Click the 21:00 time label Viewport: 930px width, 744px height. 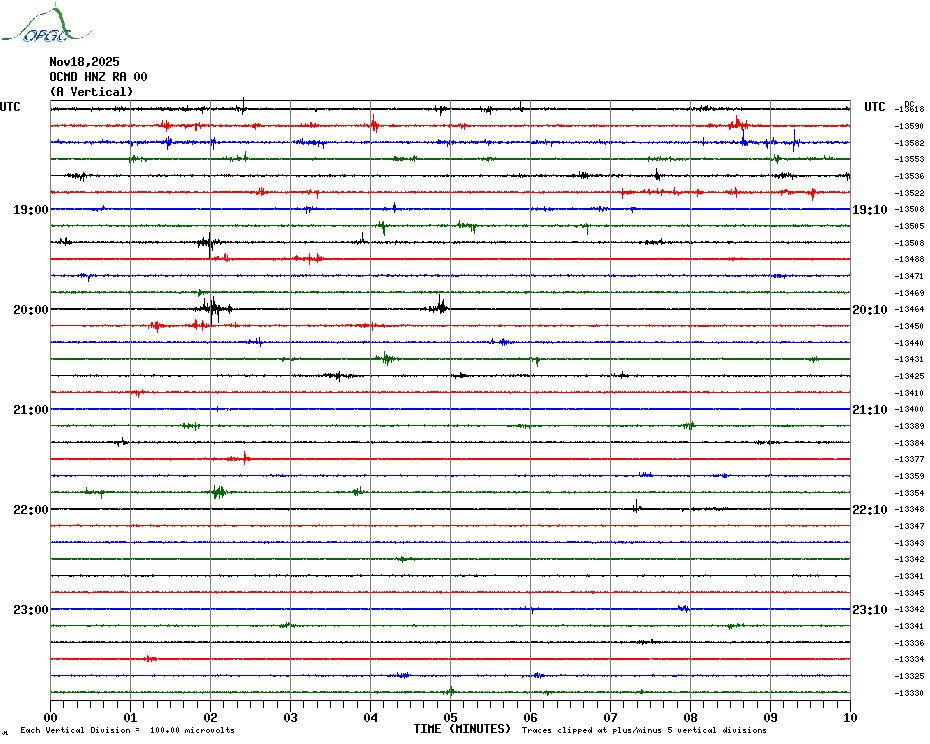(31, 409)
